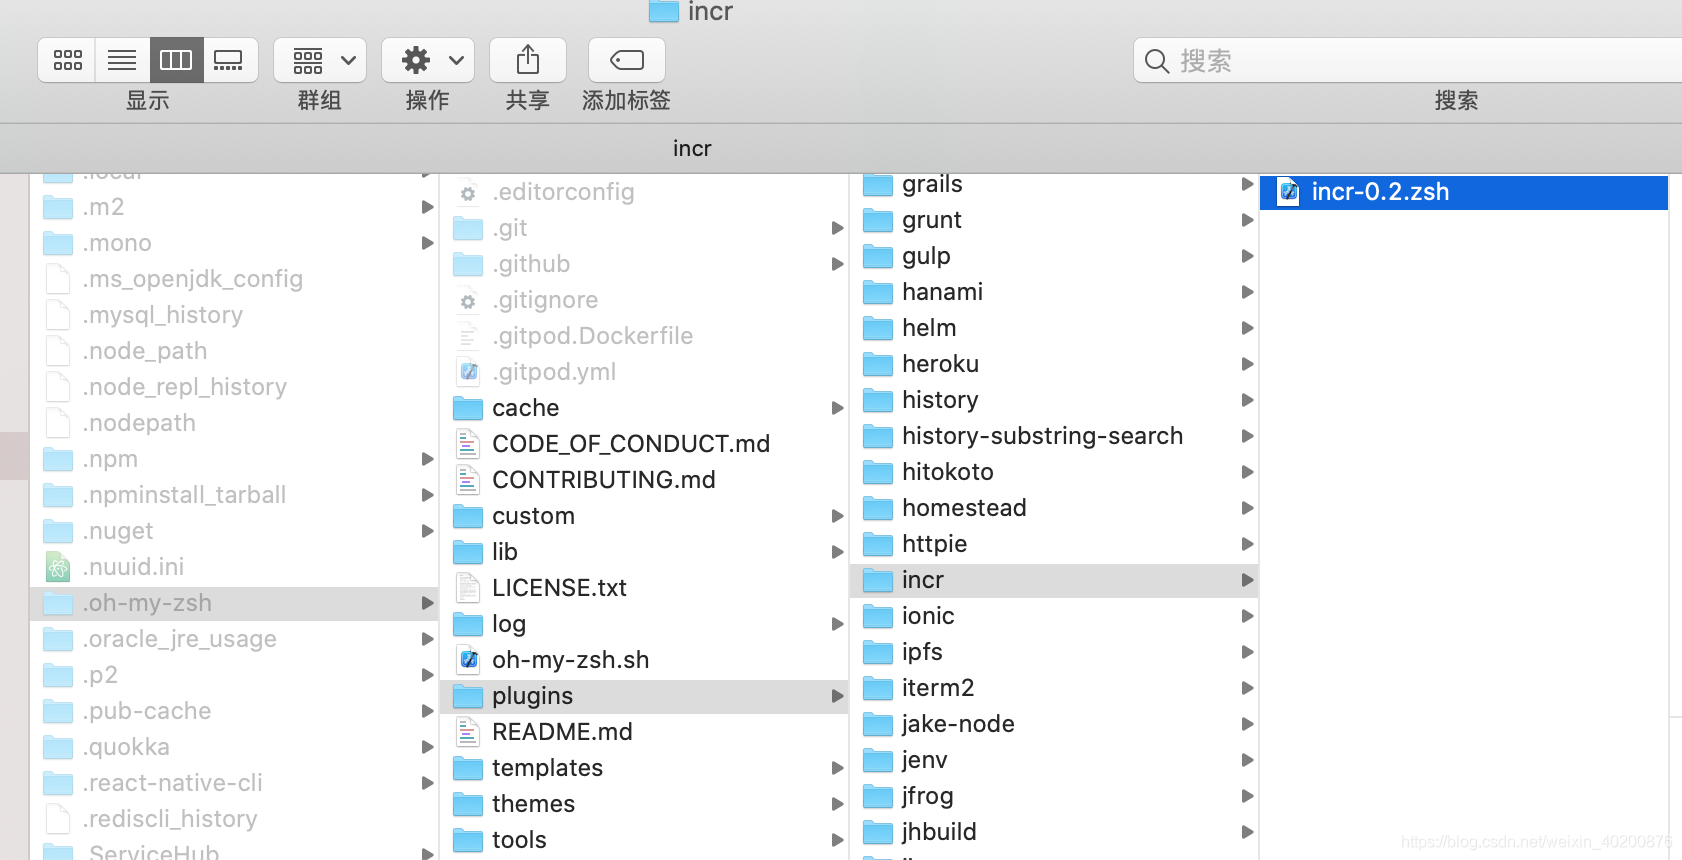Select the jfrog folder
1682x860 pixels.
coord(1055,796)
